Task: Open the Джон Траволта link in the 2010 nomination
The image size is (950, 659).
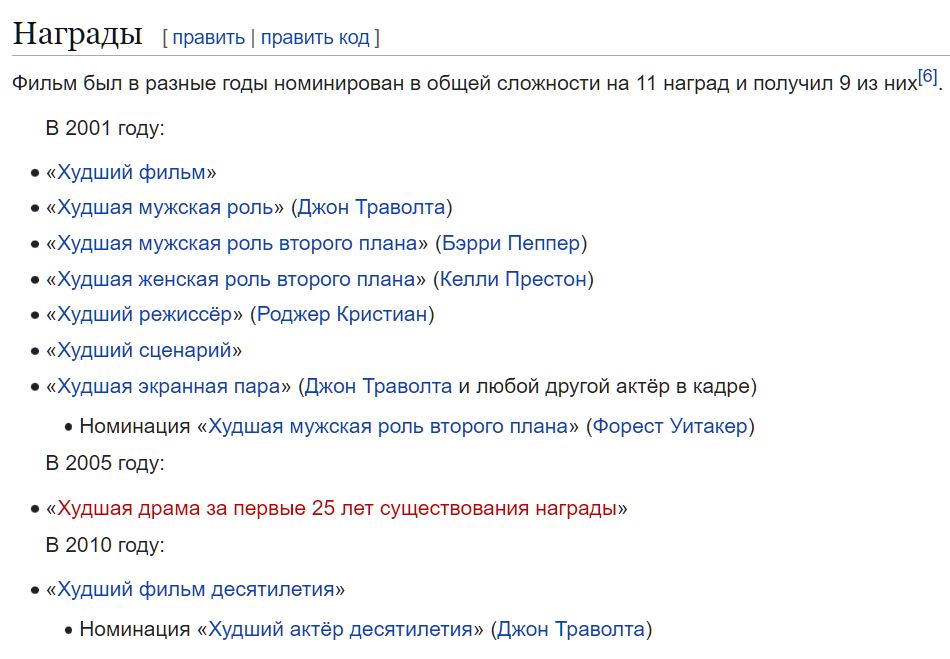Action: point(571,629)
